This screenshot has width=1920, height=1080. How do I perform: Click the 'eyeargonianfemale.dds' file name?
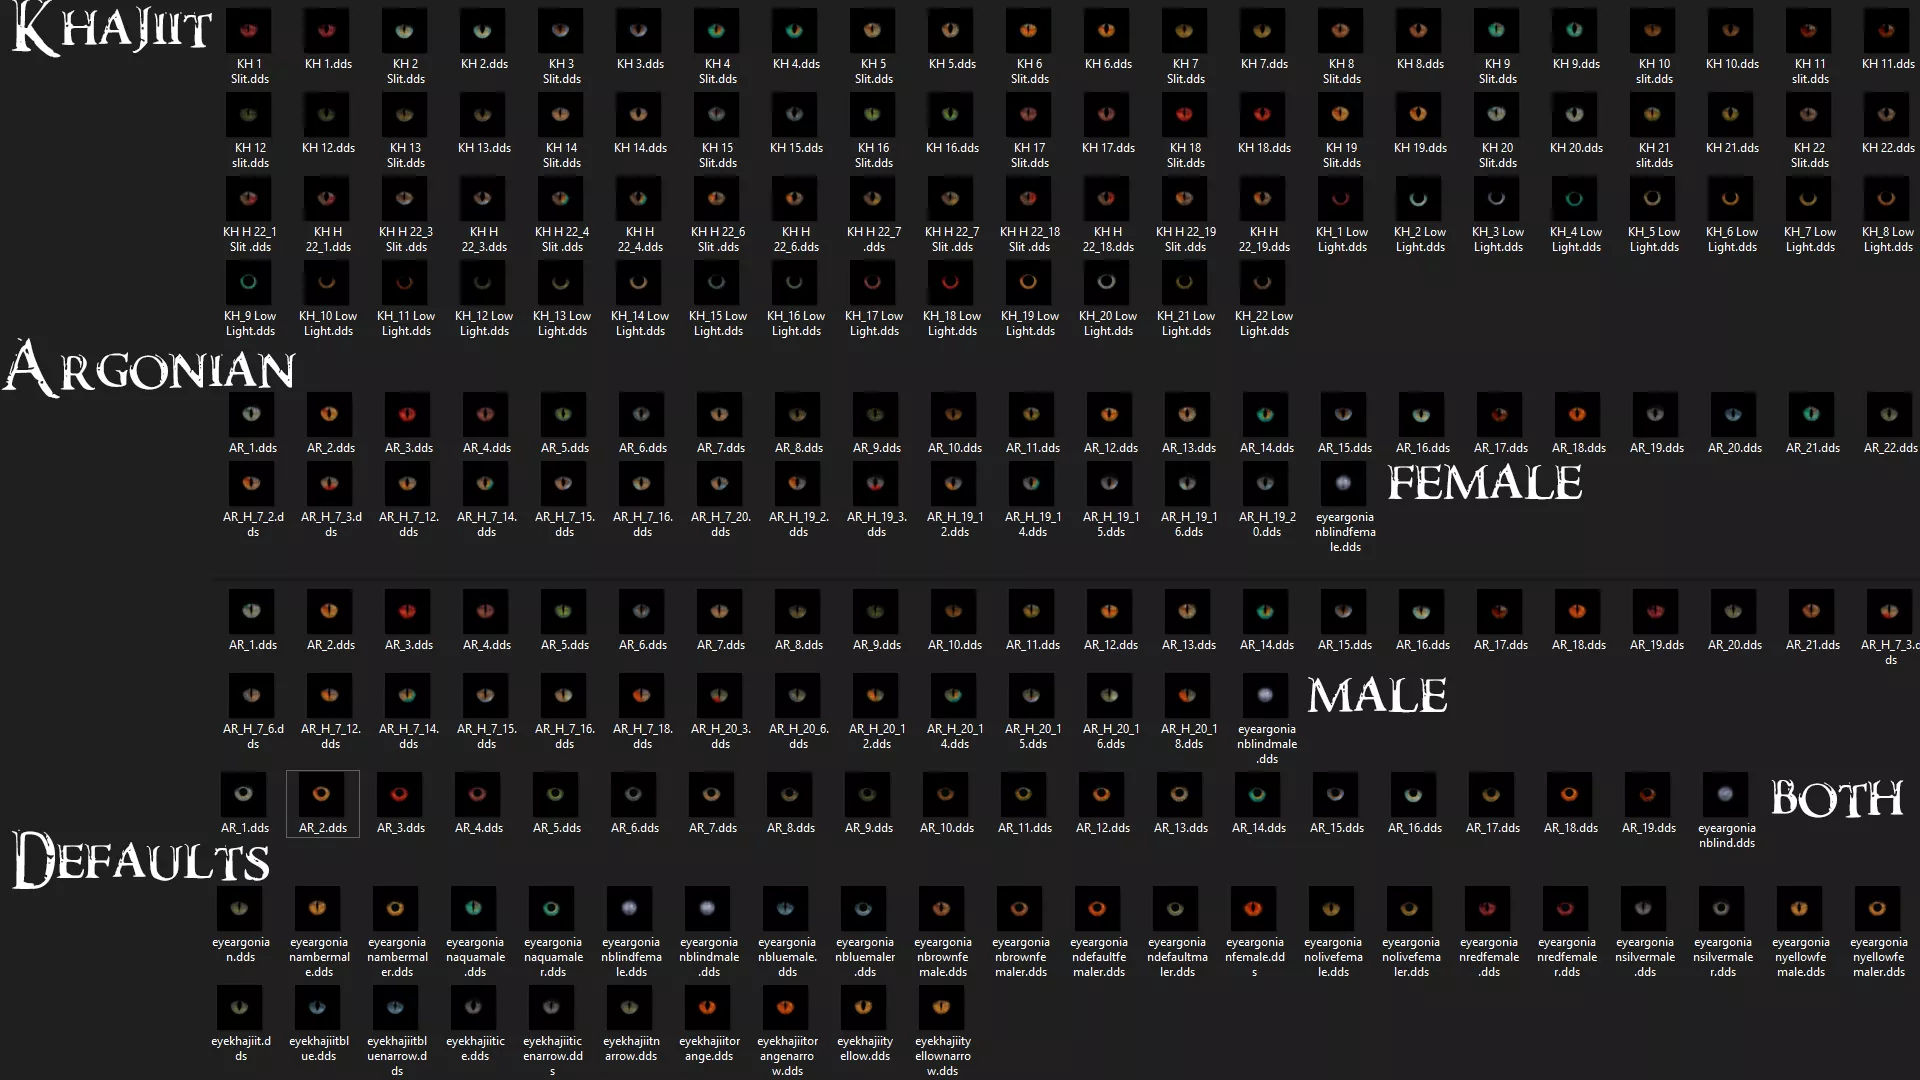(x=1255, y=957)
